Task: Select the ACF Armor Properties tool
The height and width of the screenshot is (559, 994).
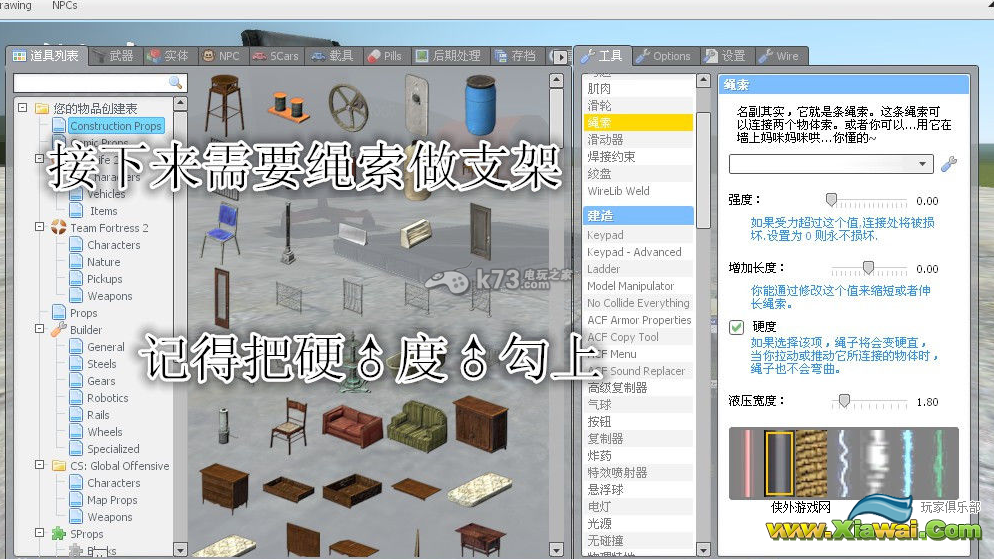Action: click(638, 320)
